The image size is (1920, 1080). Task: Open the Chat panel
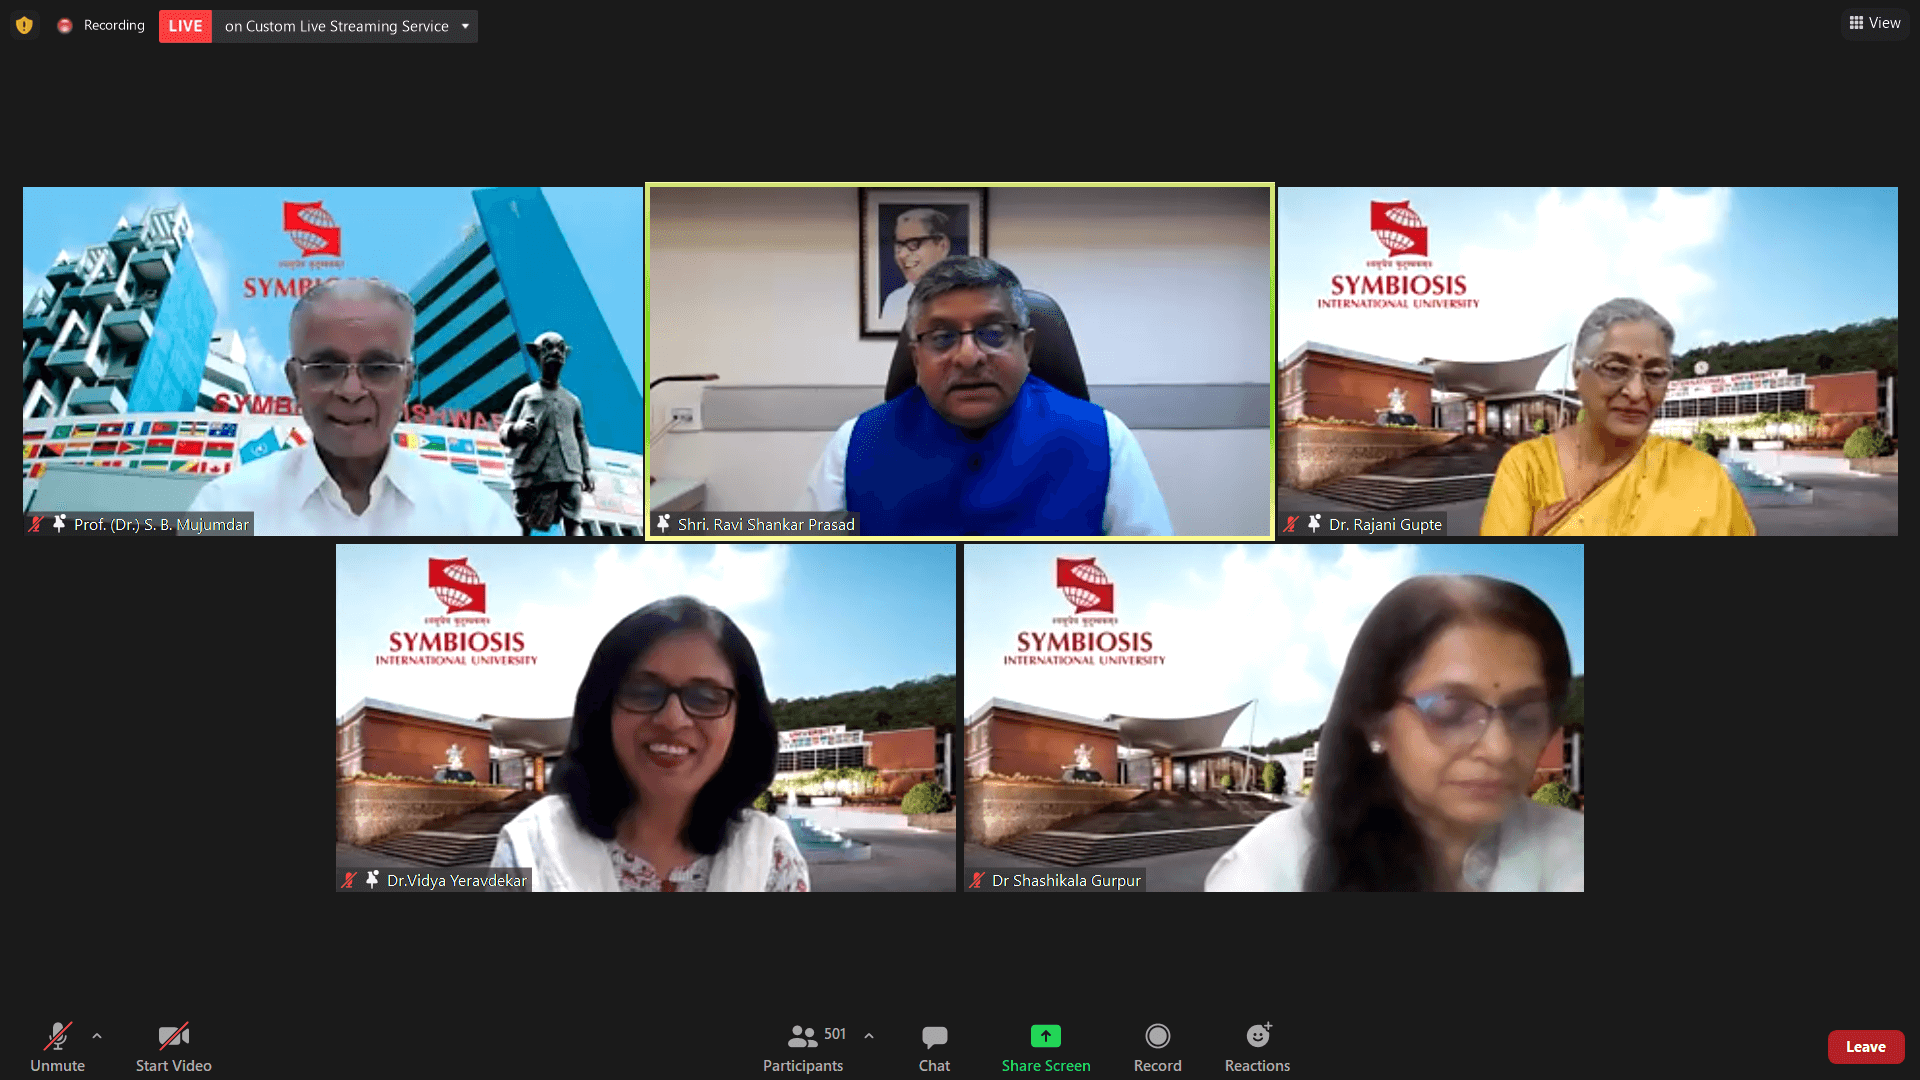click(934, 1047)
